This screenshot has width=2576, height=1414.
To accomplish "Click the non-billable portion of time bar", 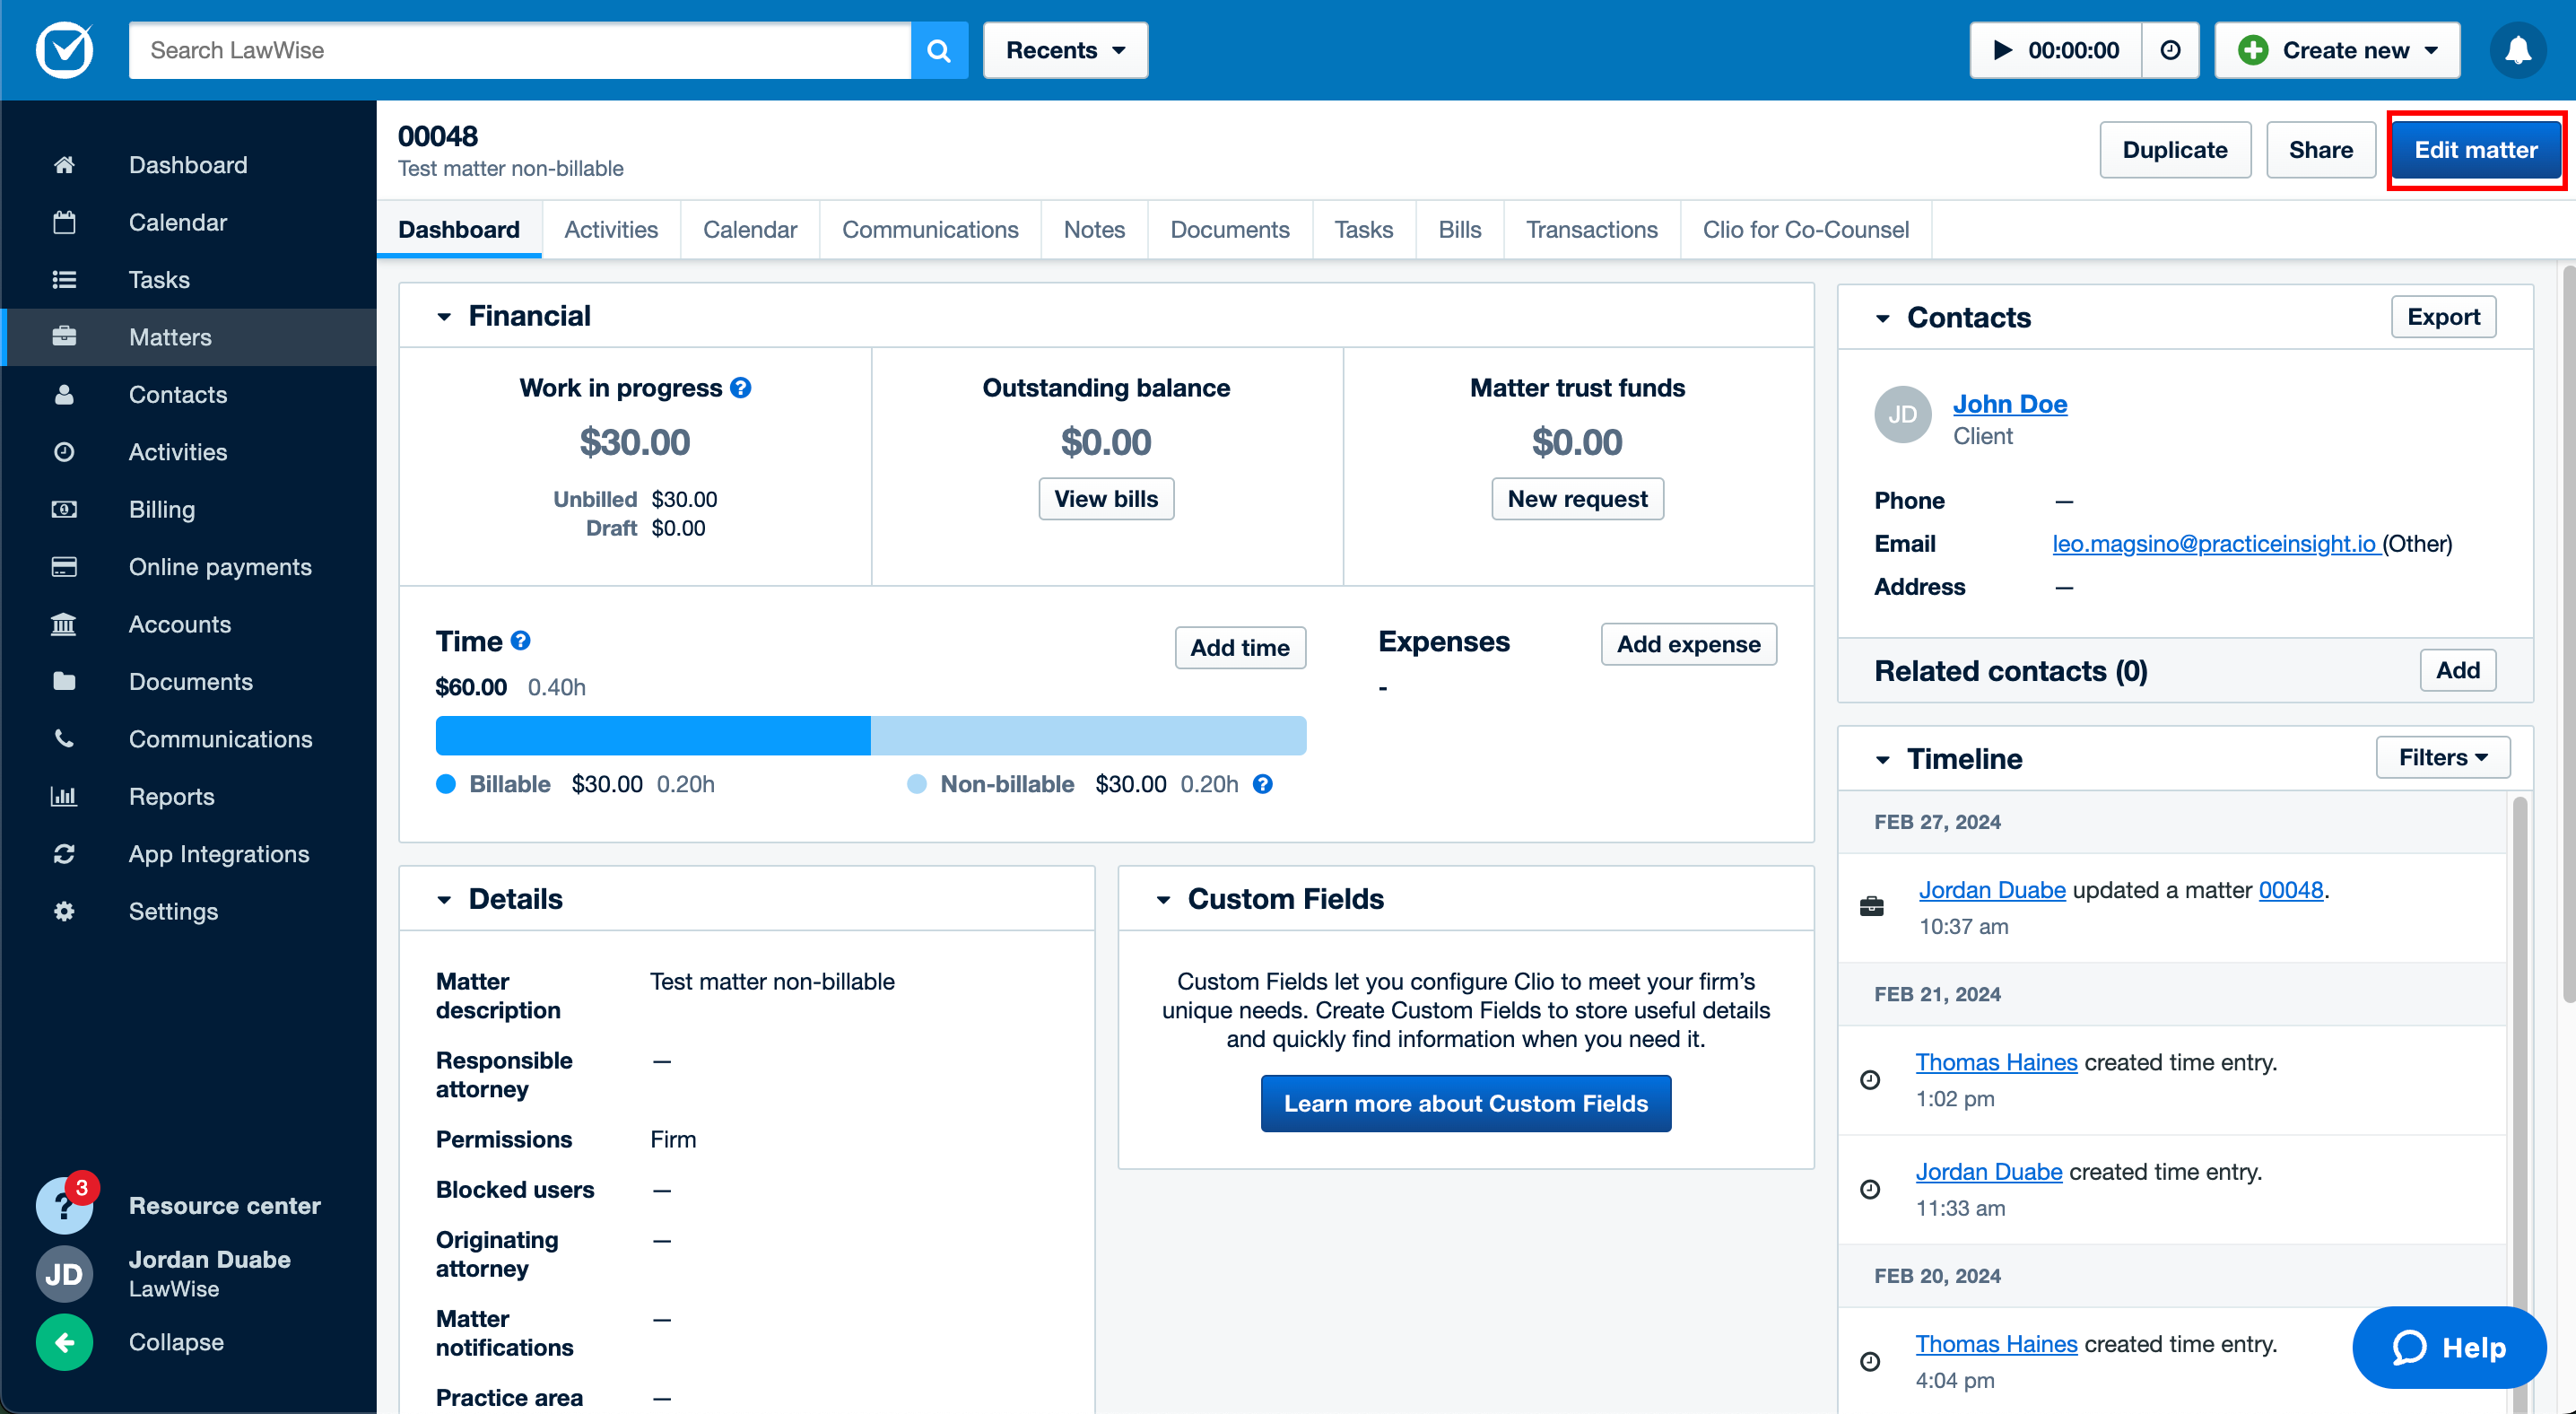I will pos(1088,735).
